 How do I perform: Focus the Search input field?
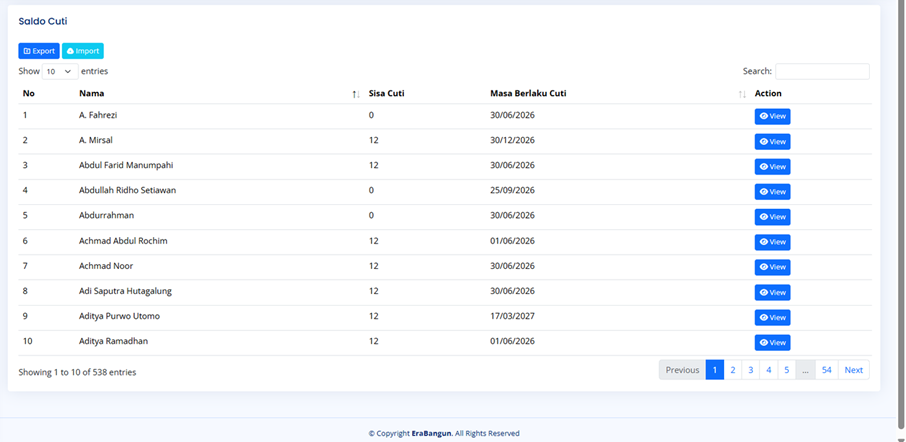(x=822, y=72)
